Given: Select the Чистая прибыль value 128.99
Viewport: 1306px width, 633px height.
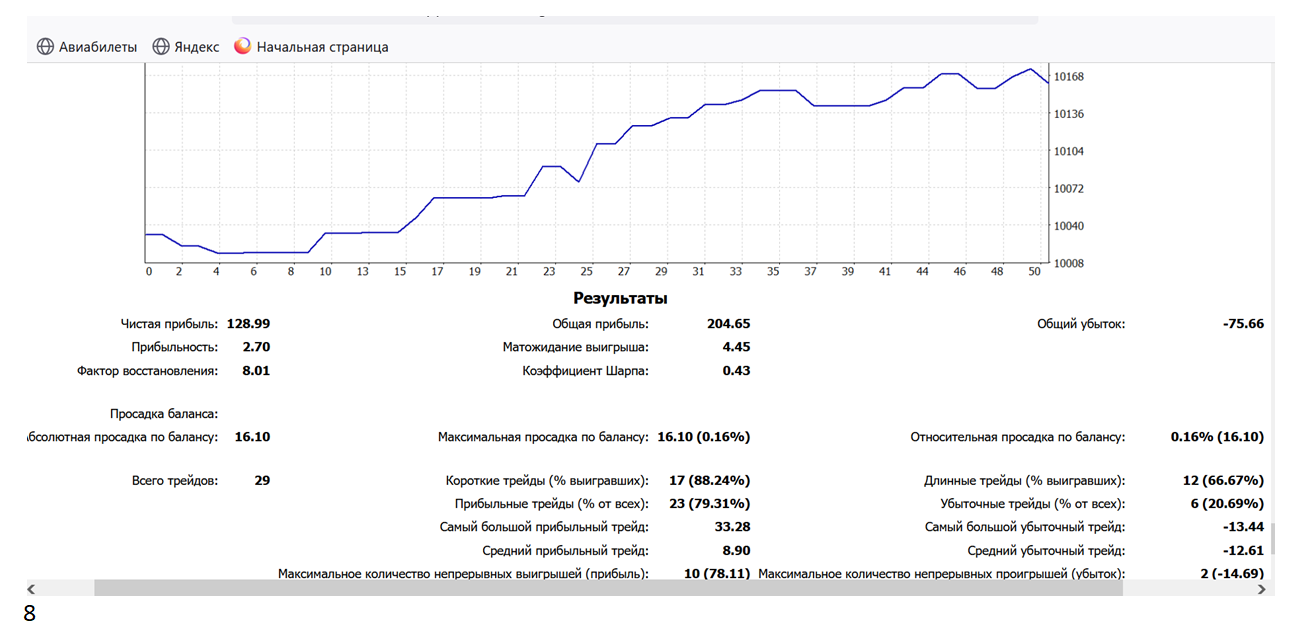Looking at the screenshot, I should pos(249,324).
